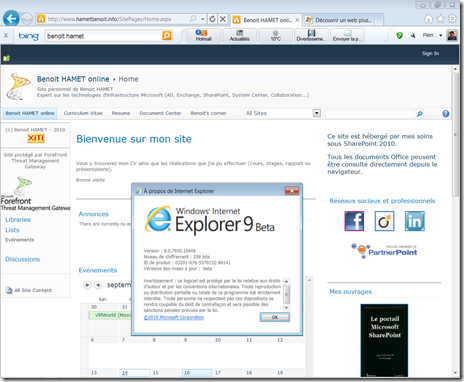Viewport: 464px width, 382px height.
Task: Select calendar day 14
Action: (x=125, y=373)
